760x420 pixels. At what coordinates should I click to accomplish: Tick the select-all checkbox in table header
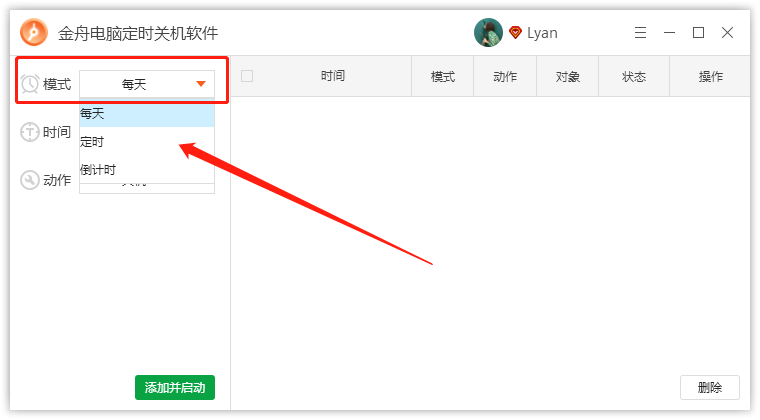247,76
